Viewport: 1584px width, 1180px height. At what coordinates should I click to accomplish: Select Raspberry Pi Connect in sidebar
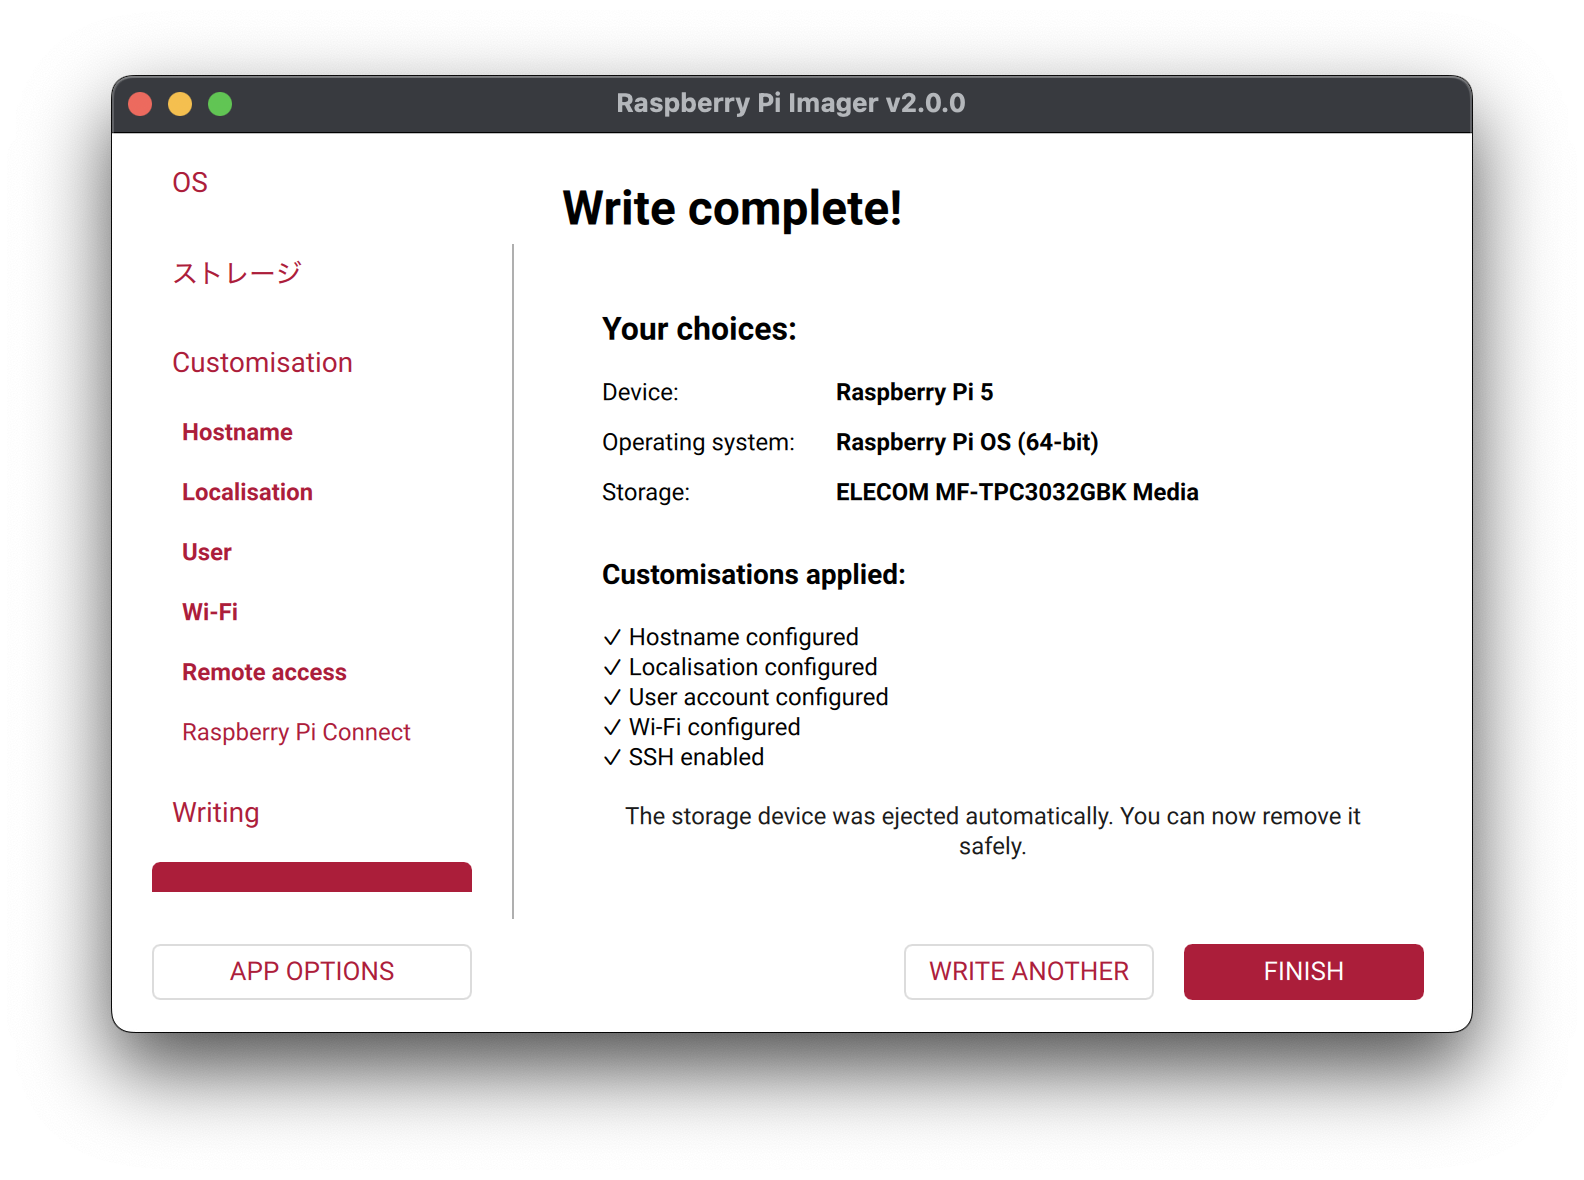[x=296, y=732]
